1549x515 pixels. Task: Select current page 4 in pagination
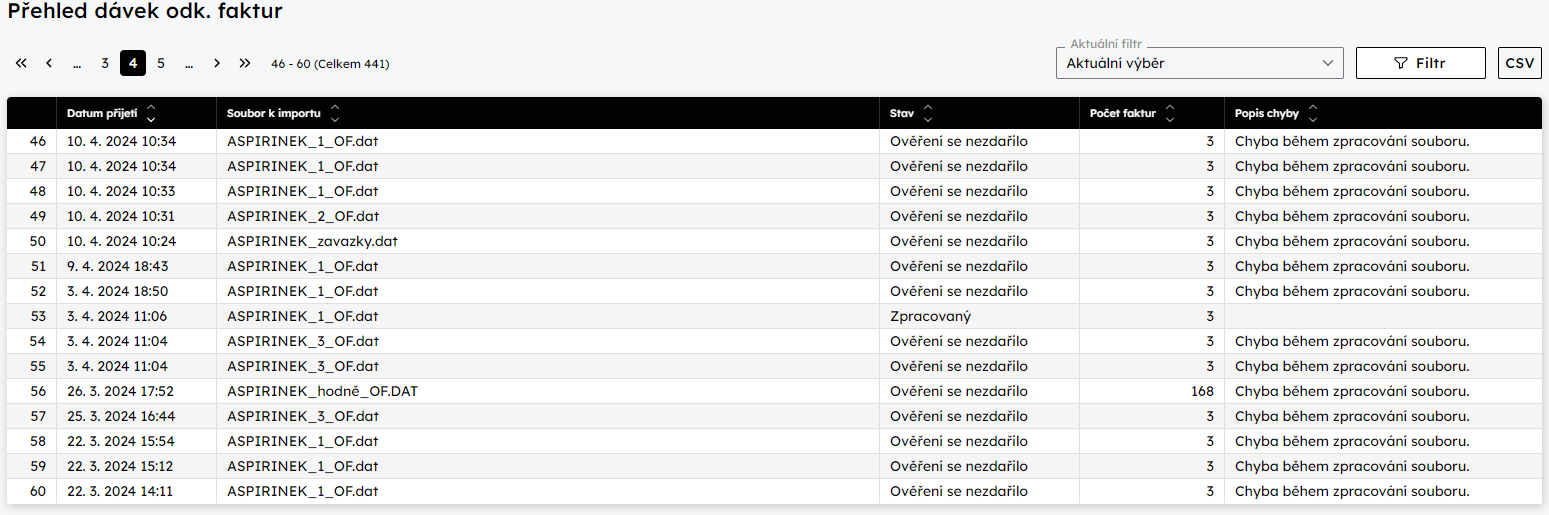pyautogui.click(x=133, y=63)
